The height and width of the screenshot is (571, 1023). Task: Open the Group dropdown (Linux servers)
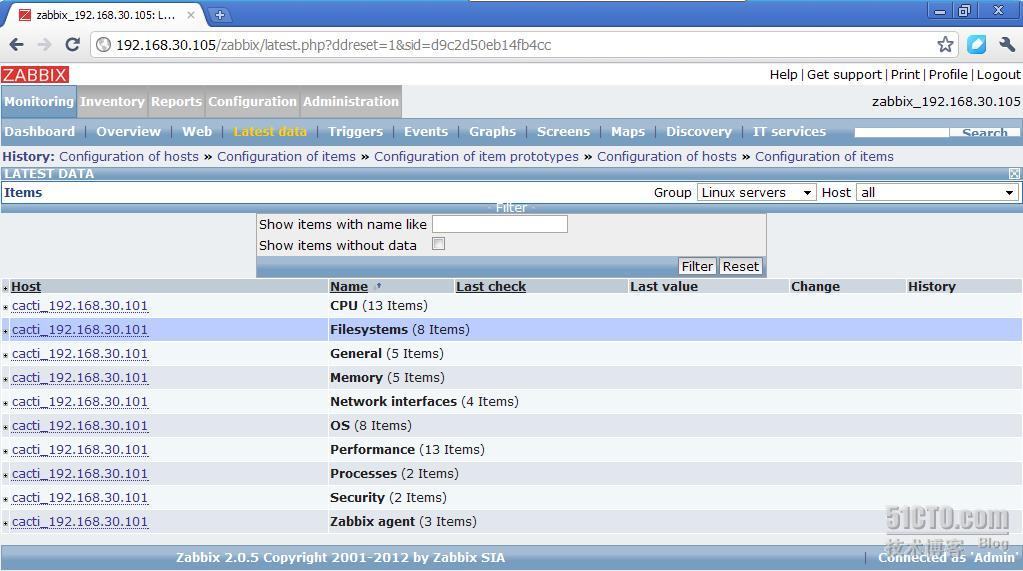point(756,193)
